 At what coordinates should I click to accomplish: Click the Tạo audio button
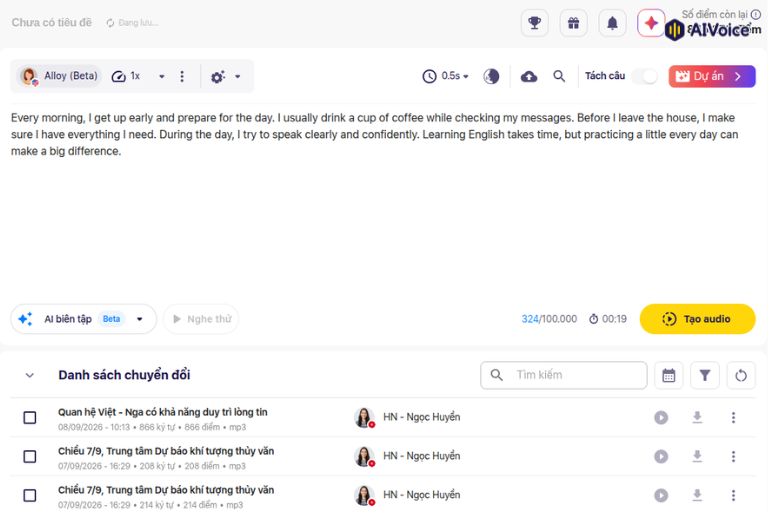coord(697,319)
